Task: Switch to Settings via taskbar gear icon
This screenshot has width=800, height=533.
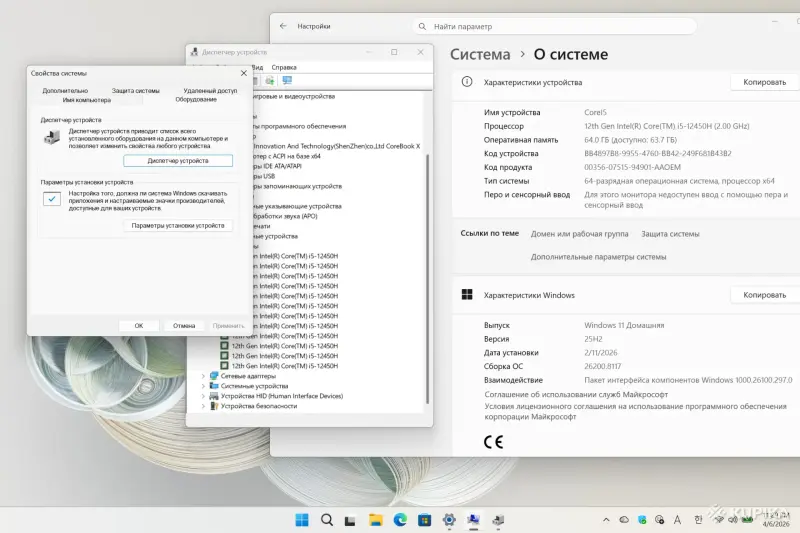Action: click(449, 520)
